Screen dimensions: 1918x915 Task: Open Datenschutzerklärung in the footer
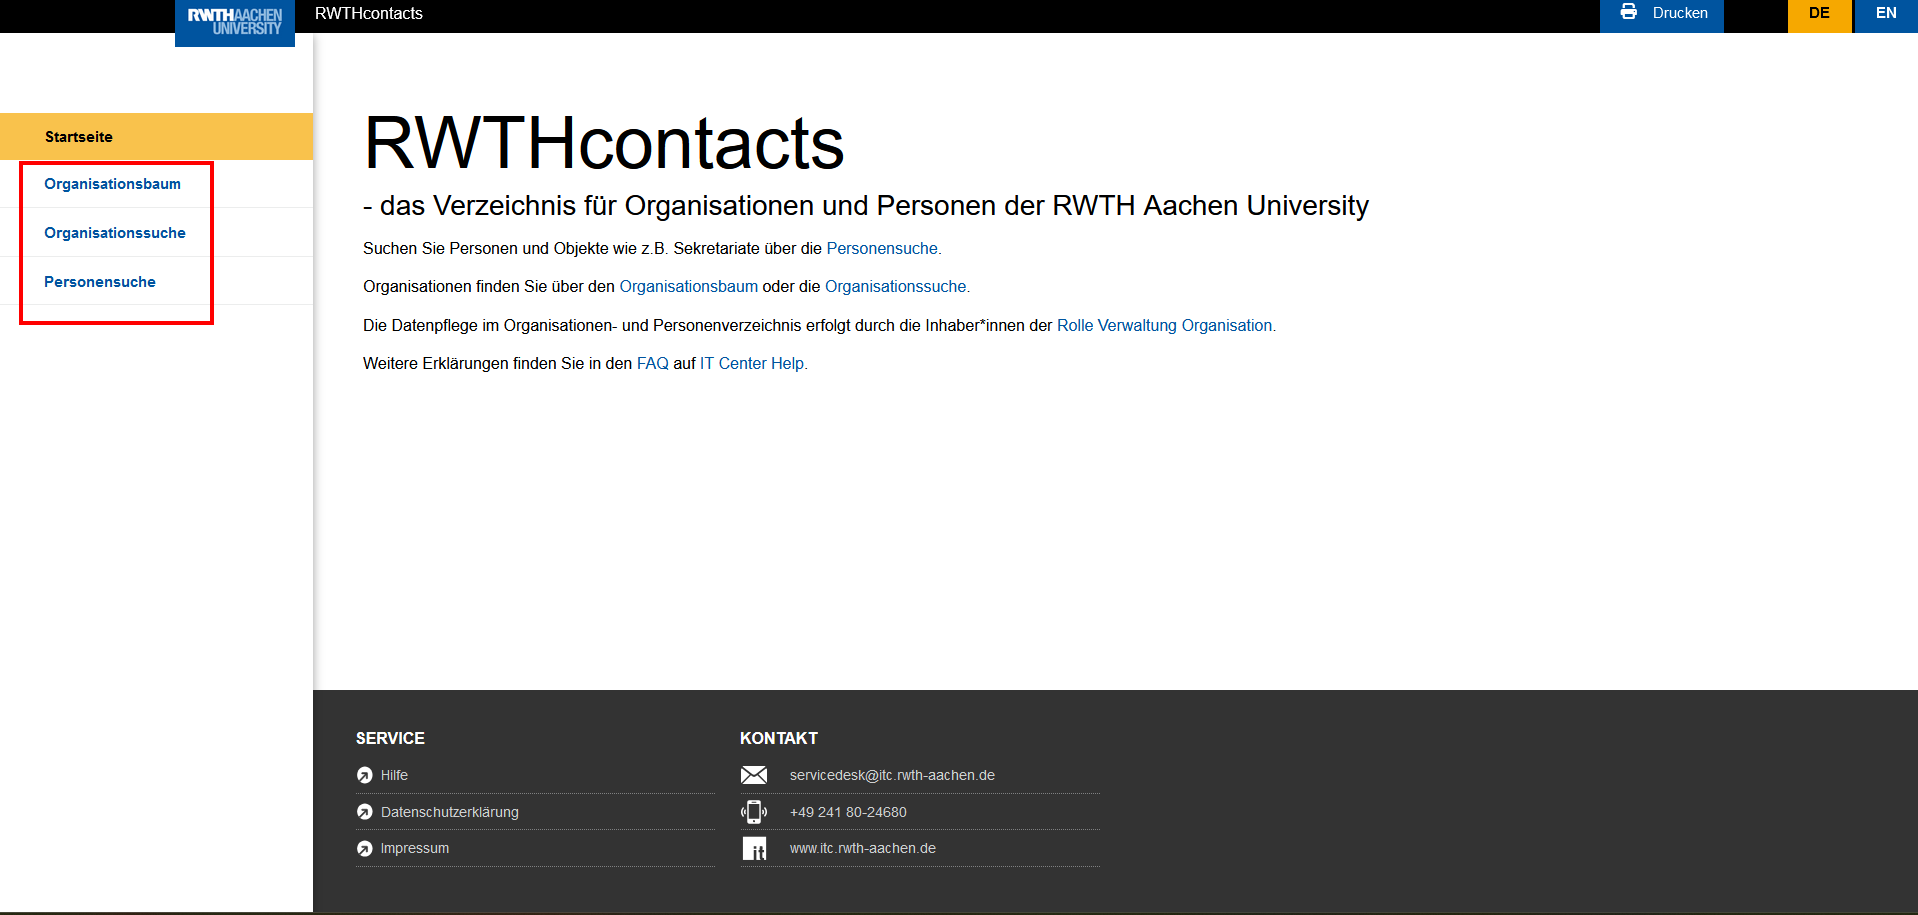point(450,812)
